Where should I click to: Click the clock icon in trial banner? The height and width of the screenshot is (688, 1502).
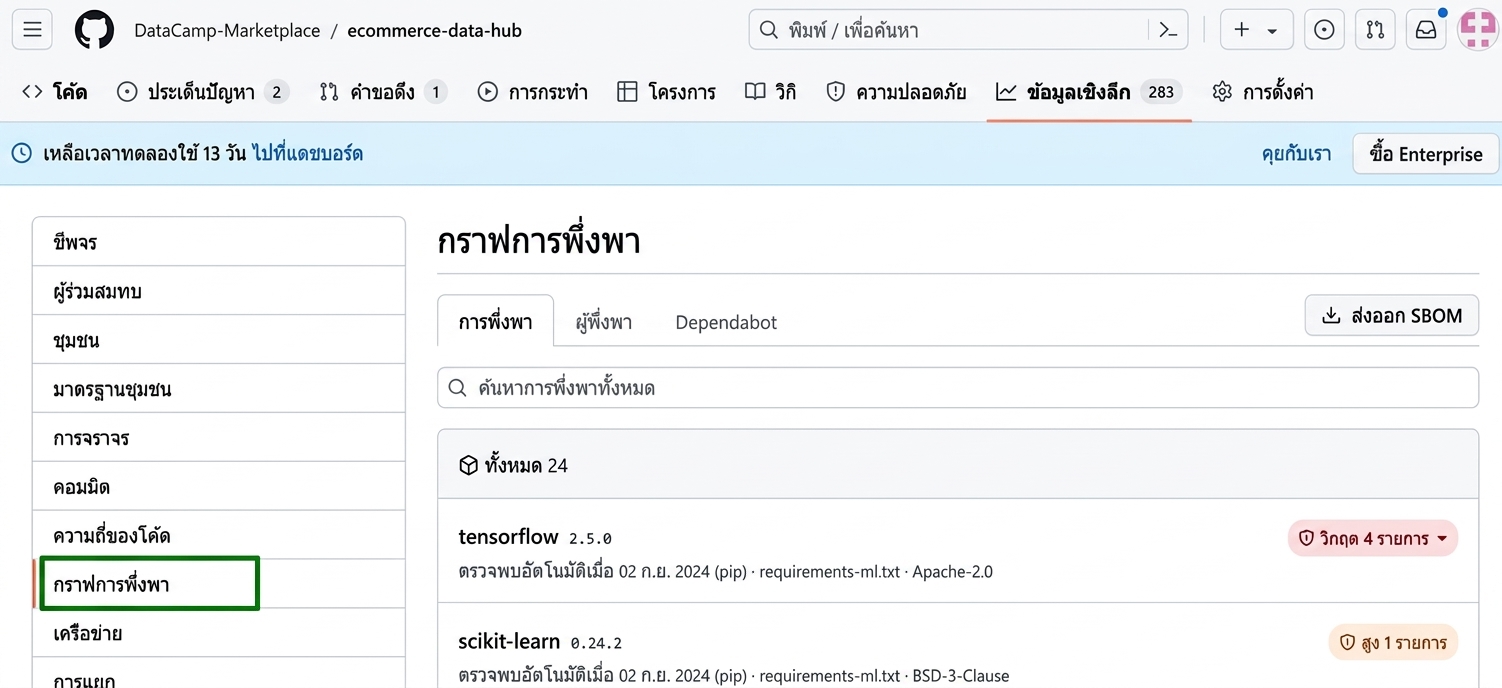click(x=21, y=154)
